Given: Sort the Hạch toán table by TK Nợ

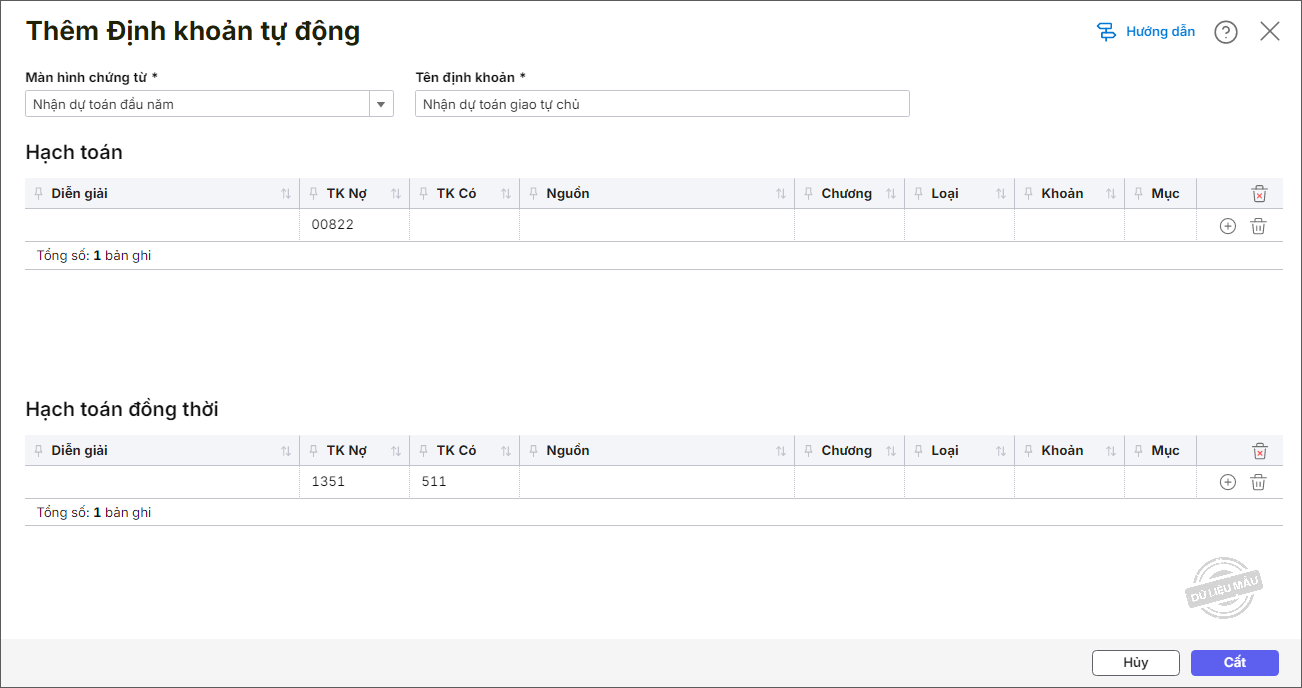Looking at the screenshot, I should coord(396,194).
